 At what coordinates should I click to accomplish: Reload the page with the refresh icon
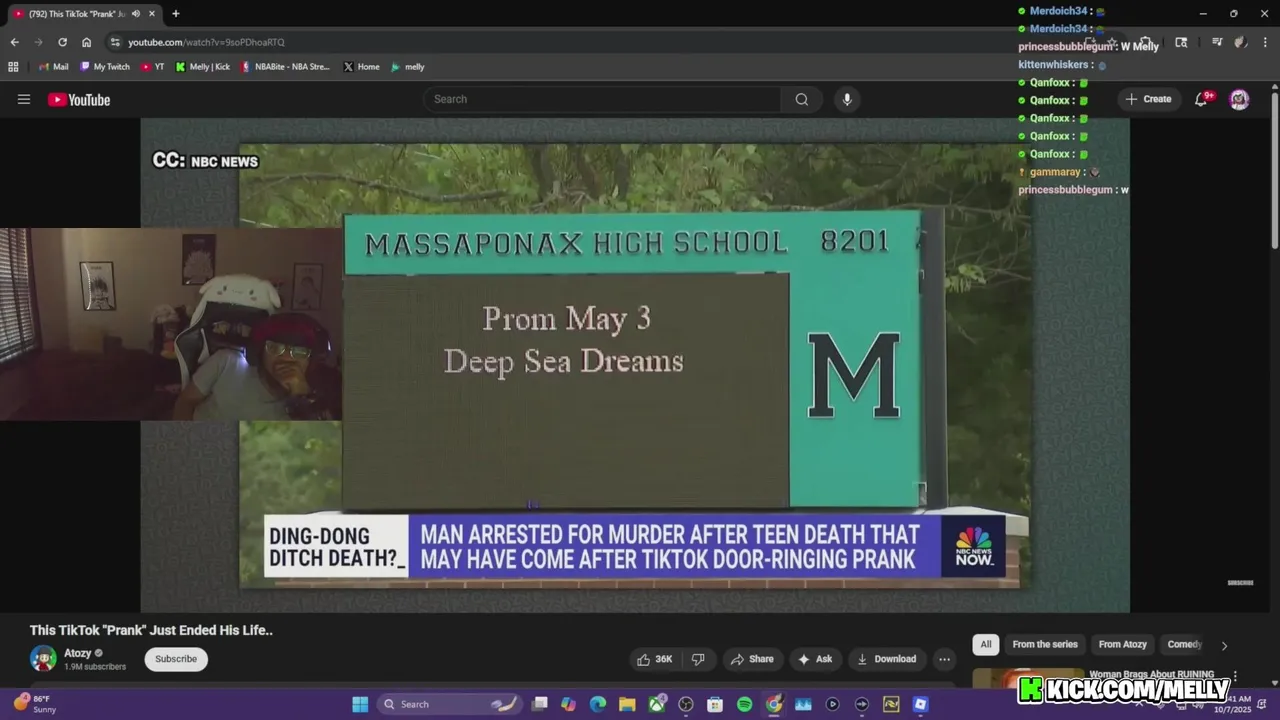coord(62,42)
